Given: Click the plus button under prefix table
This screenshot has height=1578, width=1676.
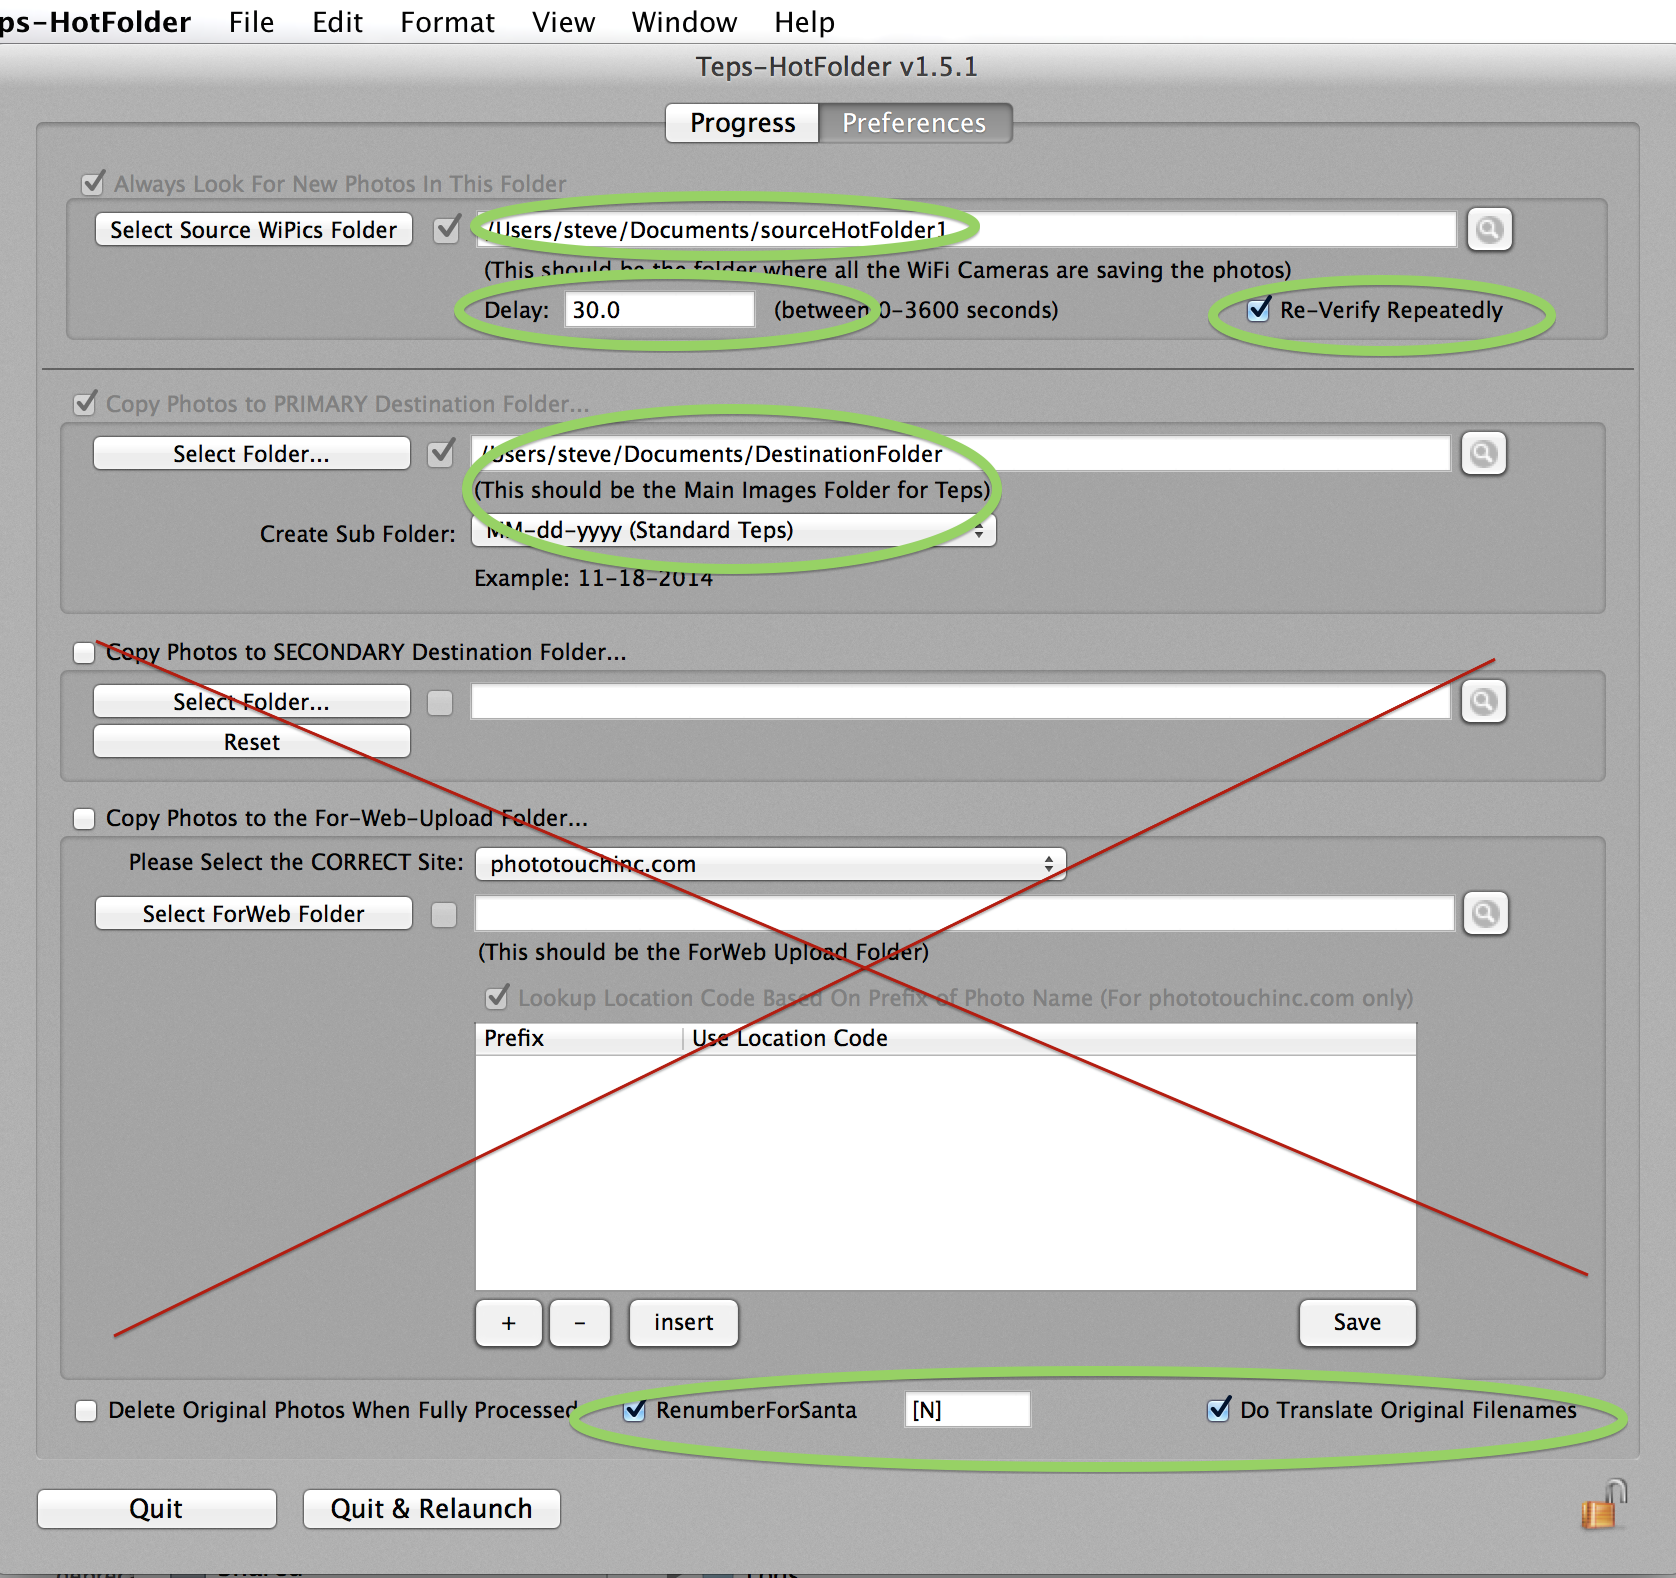Looking at the screenshot, I should point(509,1323).
